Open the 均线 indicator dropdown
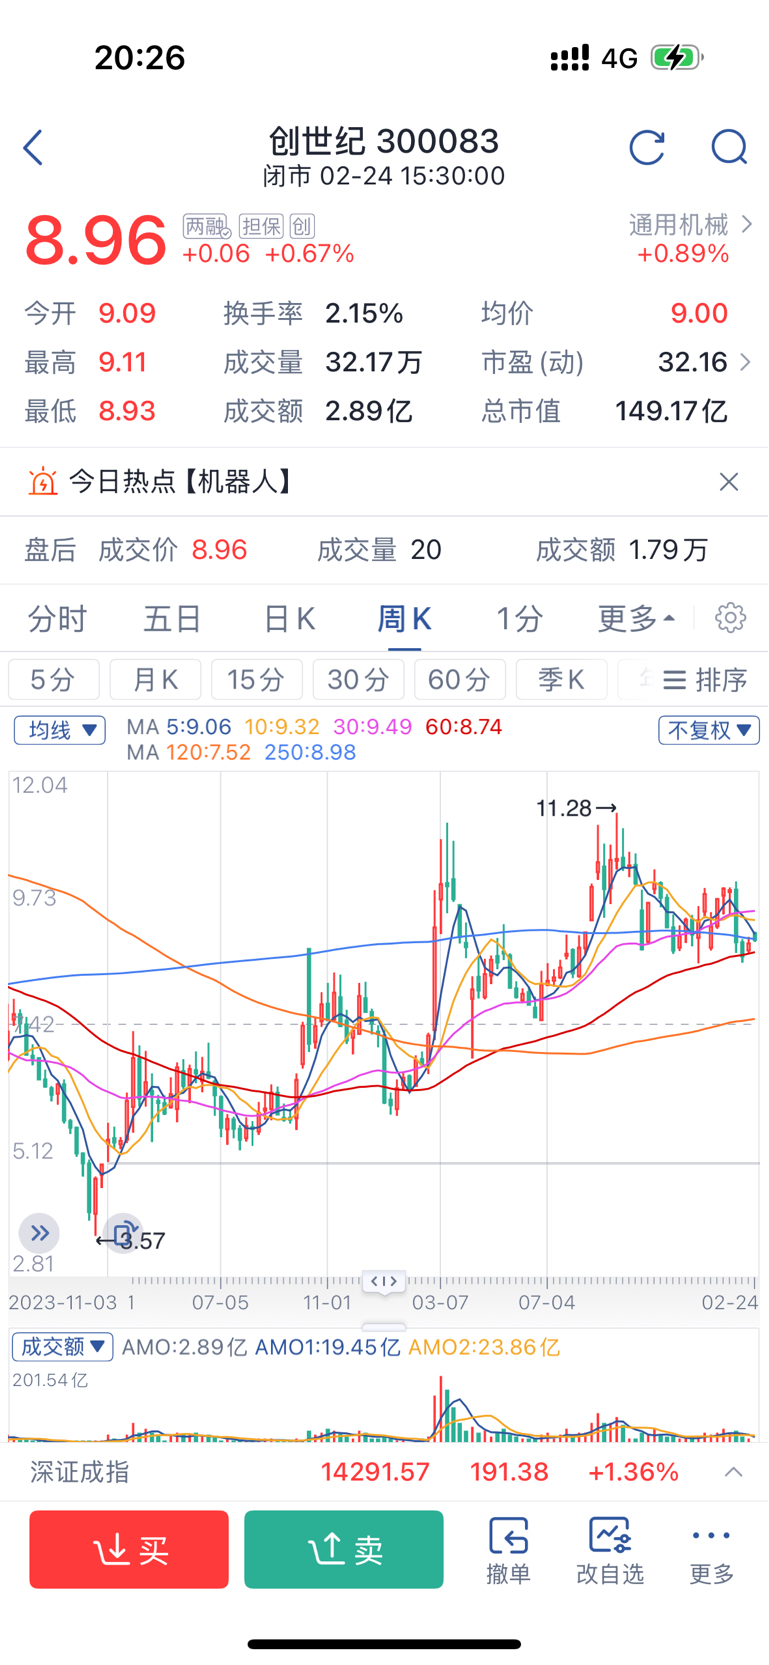 60,730
